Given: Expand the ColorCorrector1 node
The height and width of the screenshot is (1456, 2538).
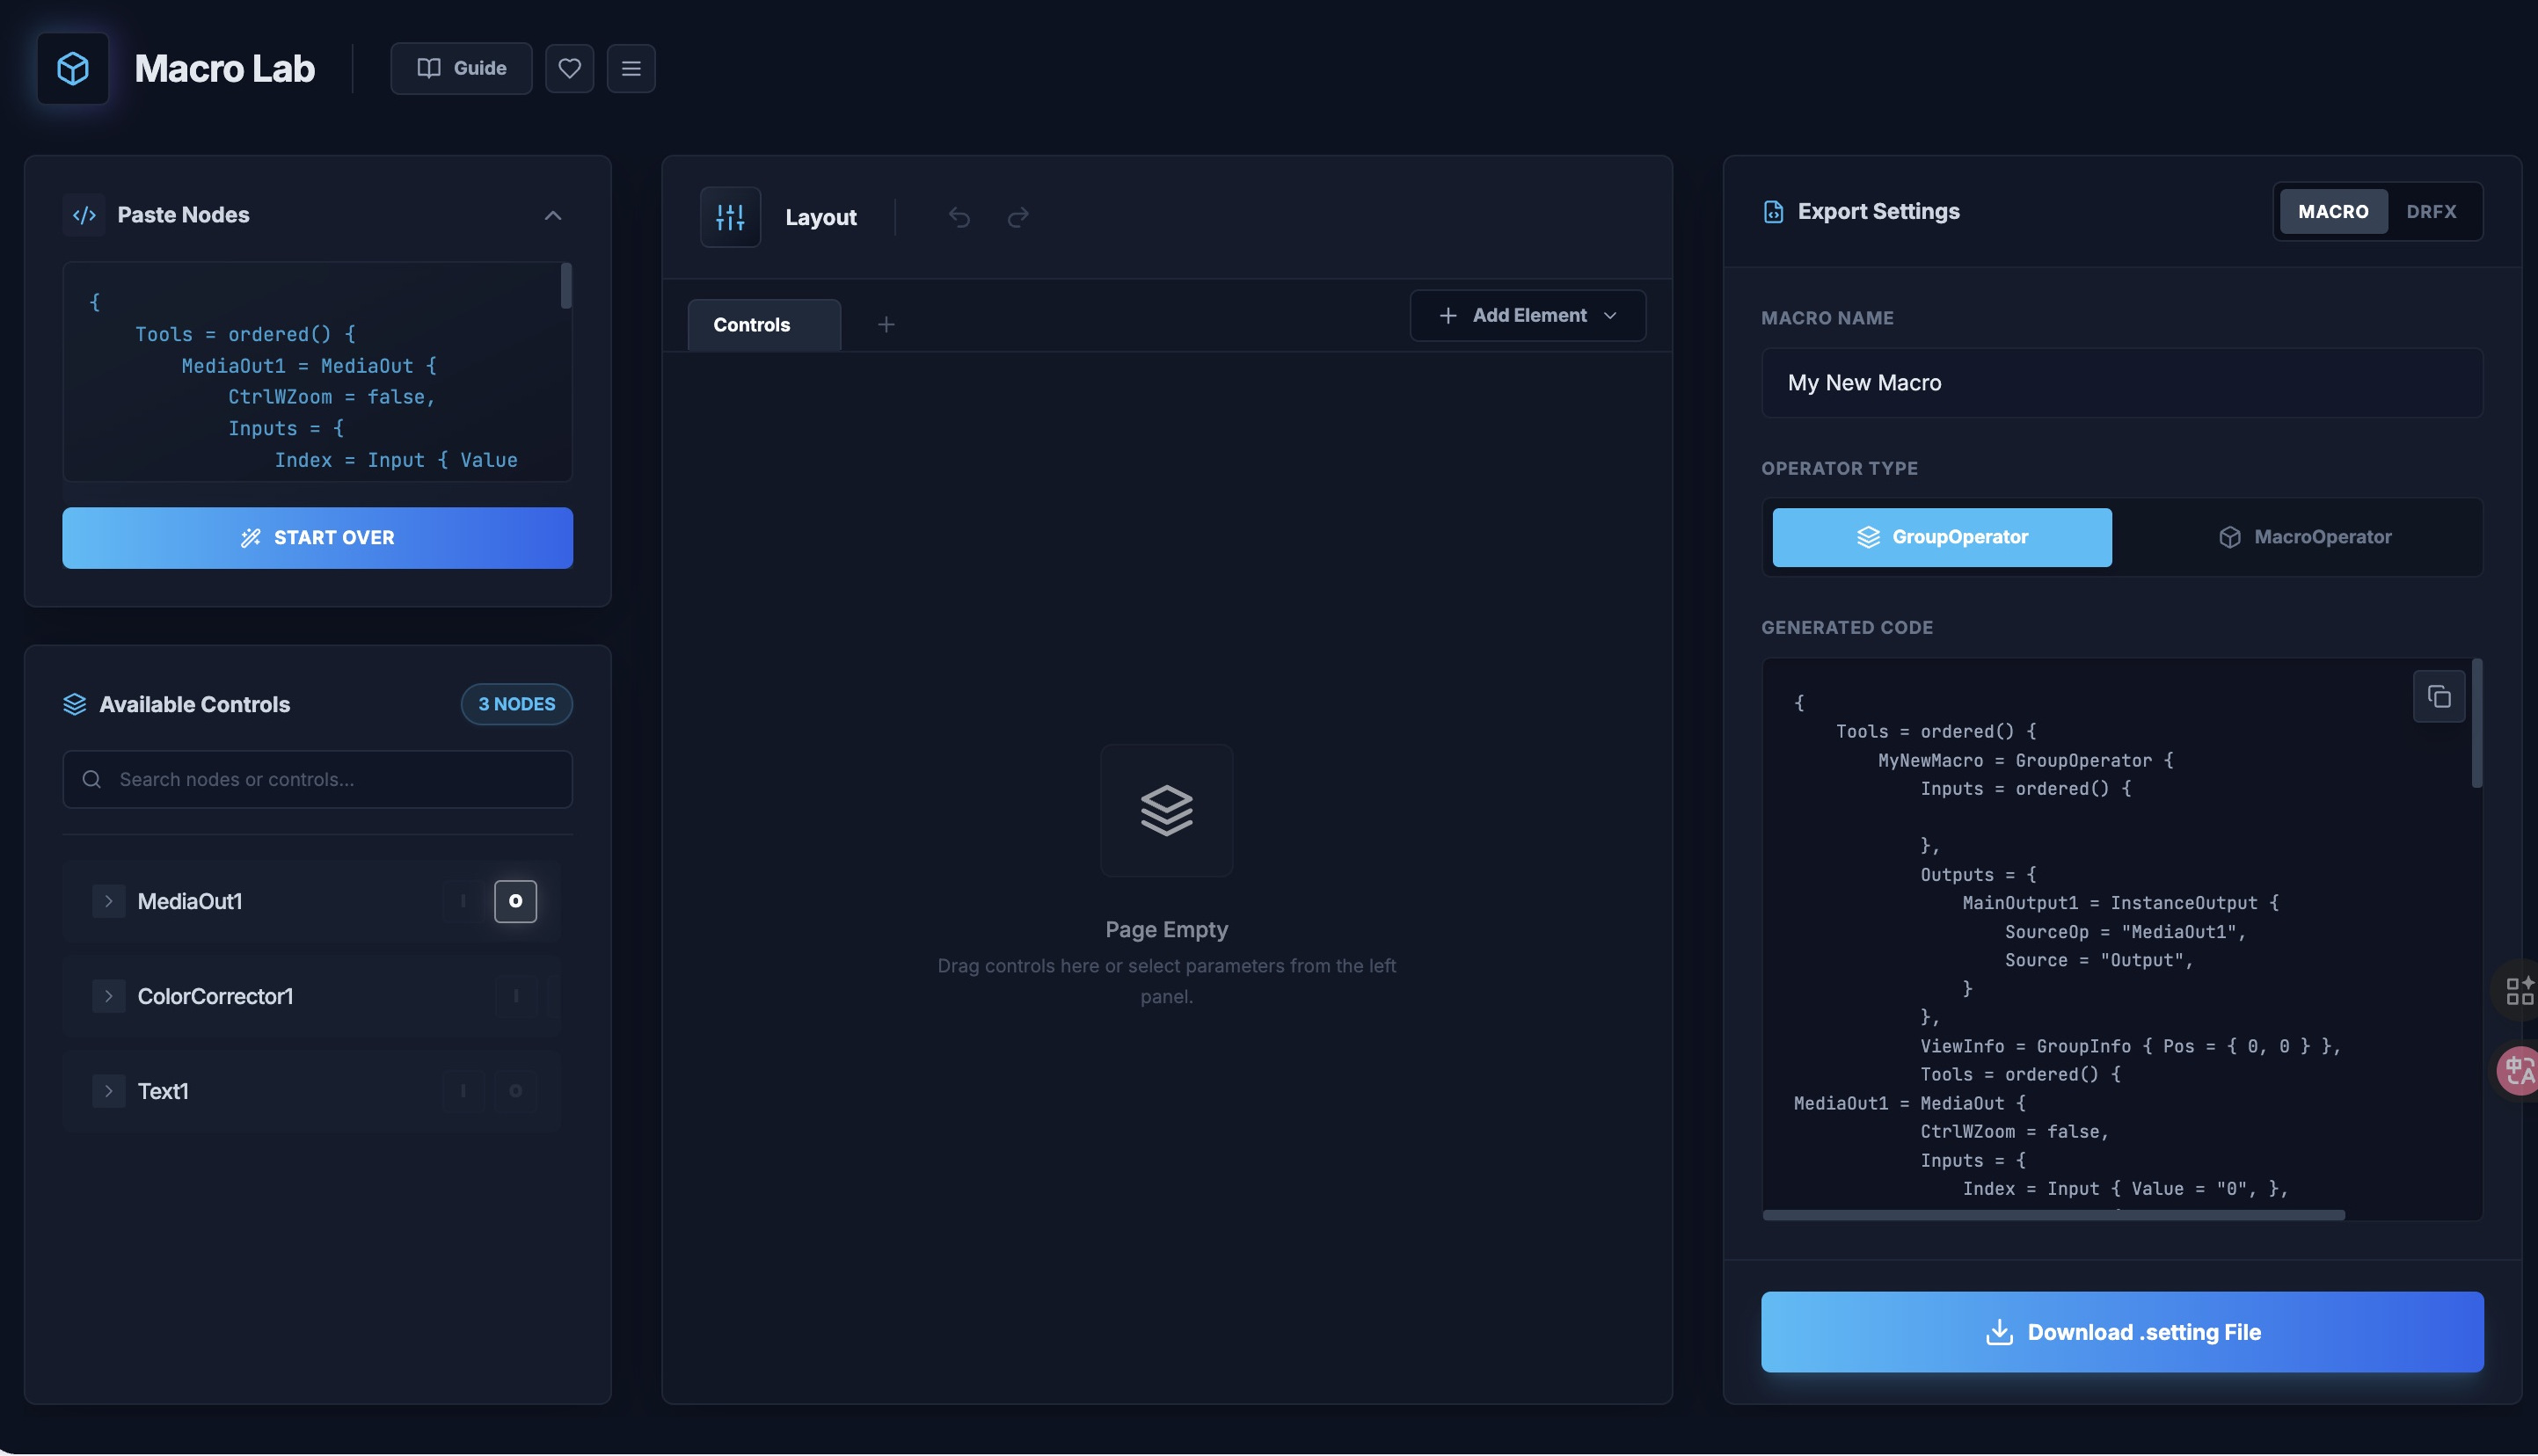Looking at the screenshot, I should (x=108, y=997).
